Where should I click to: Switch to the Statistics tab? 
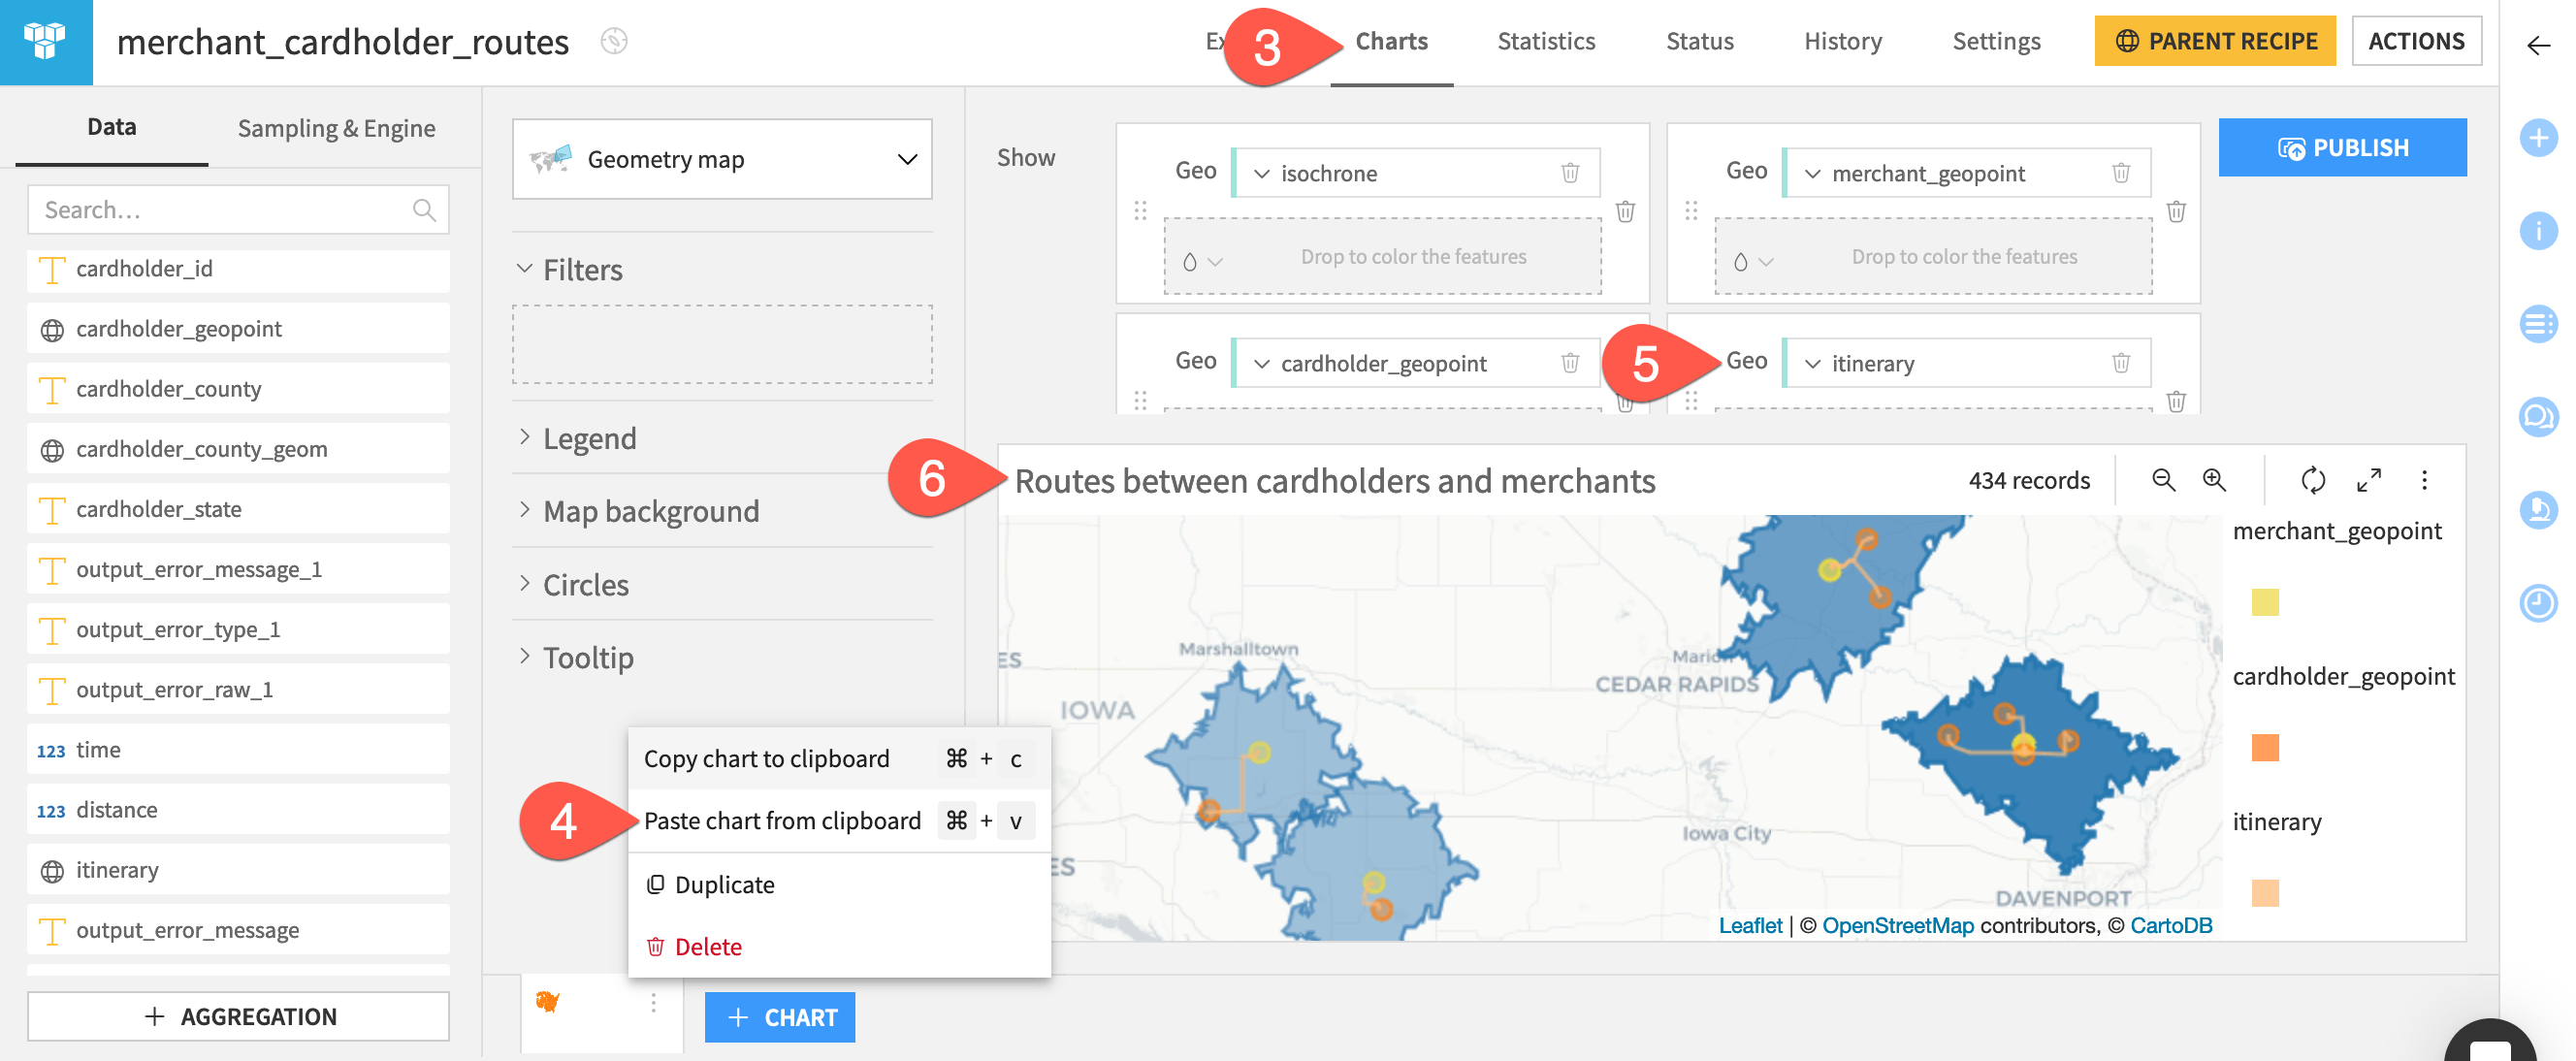[1545, 41]
